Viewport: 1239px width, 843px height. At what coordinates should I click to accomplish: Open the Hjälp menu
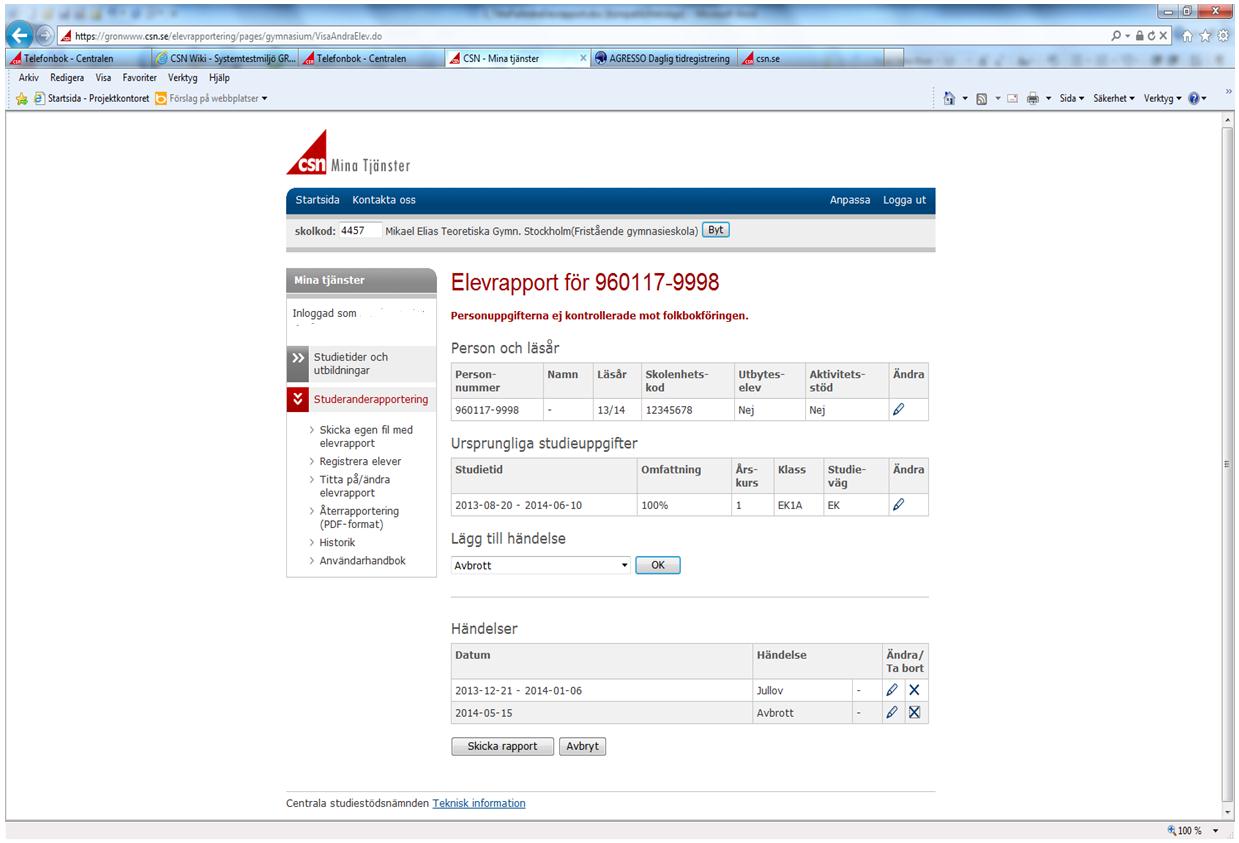coord(217,77)
